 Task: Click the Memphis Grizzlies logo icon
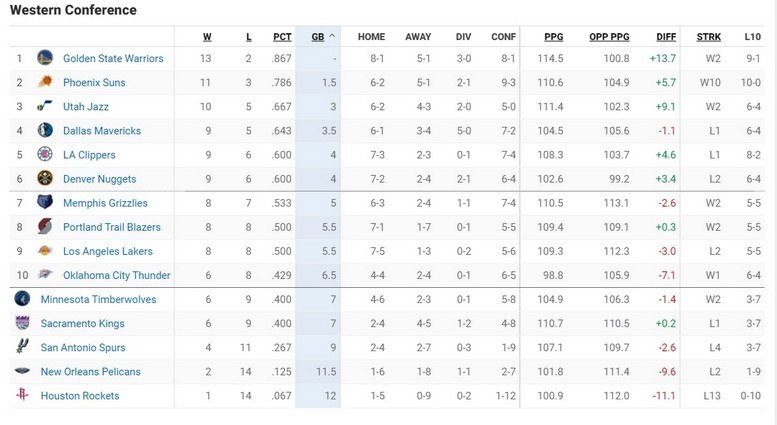44,202
